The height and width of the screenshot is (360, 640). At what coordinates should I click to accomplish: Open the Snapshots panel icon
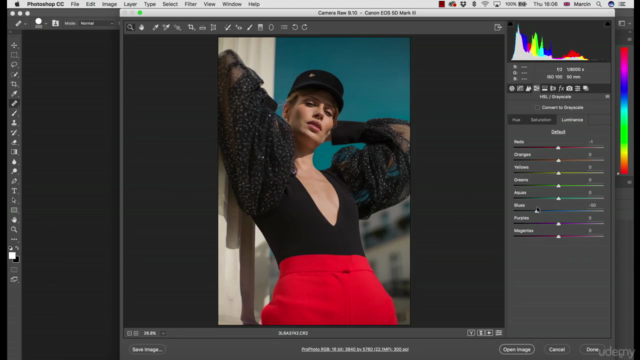(x=586, y=88)
